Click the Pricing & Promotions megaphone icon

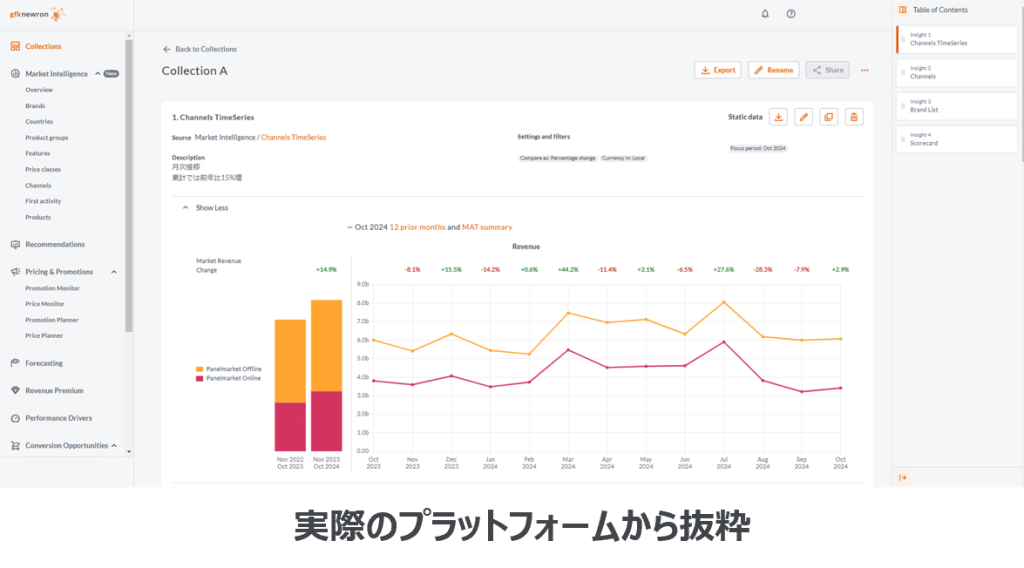(x=15, y=272)
